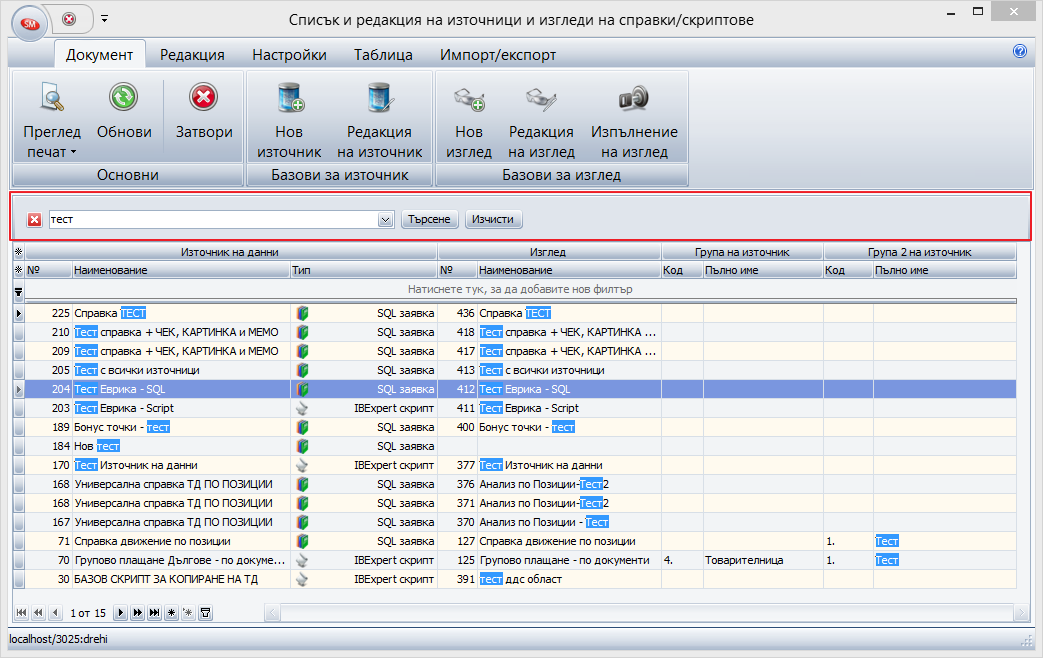The image size is (1043, 658).
Task: Click view cell Анализ по Позиции - Тест
Action: click(569, 522)
